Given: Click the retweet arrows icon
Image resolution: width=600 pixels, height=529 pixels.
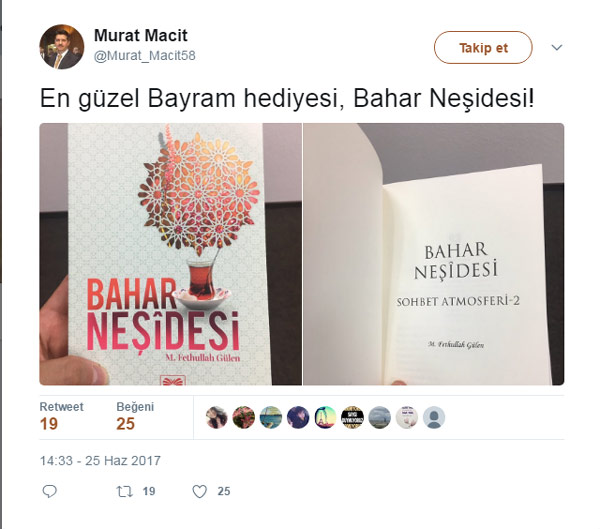Looking at the screenshot, I should tap(124, 491).
